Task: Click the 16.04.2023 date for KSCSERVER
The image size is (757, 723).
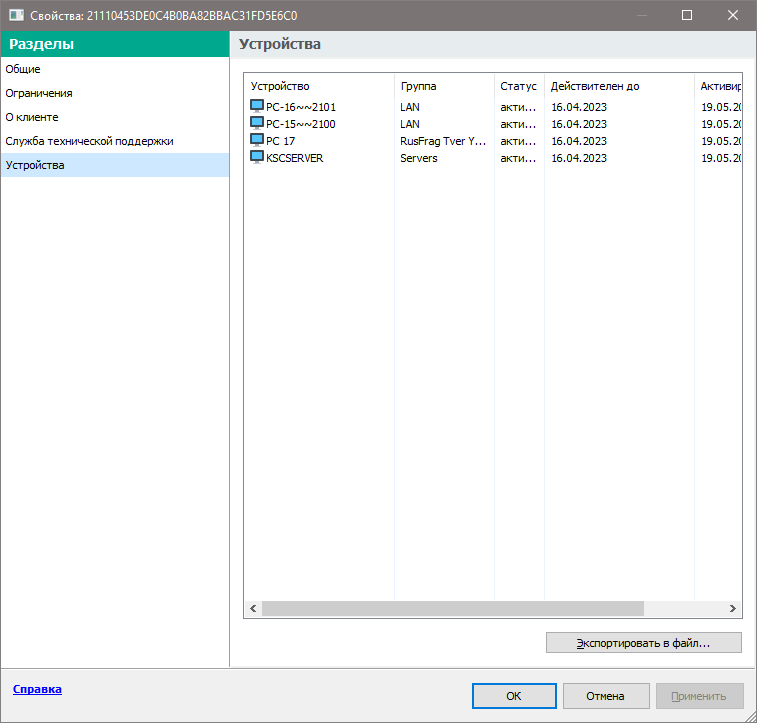Action: point(579,158)
